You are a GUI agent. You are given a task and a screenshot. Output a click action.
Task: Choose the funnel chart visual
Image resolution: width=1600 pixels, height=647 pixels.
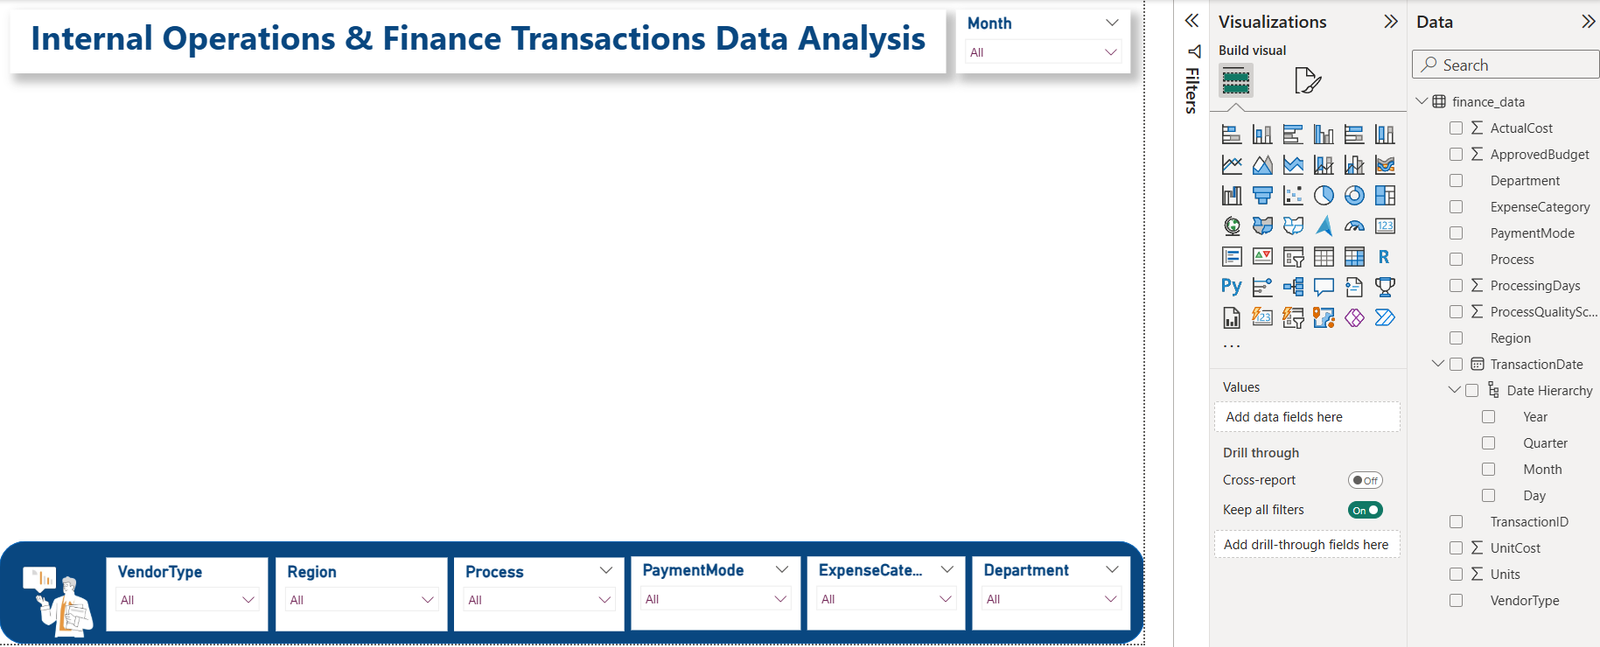(1263, 196)
